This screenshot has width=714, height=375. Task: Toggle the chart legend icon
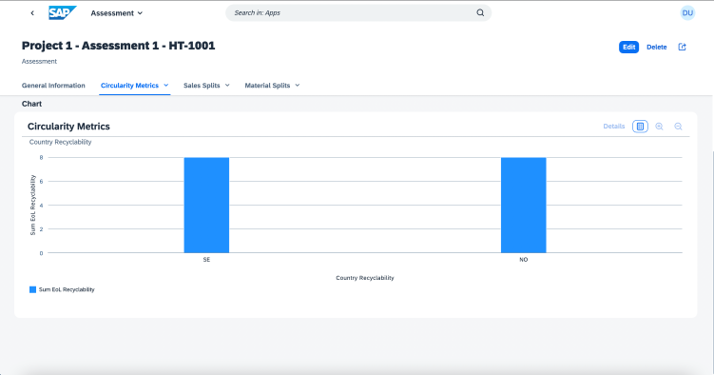[x=640, y=127]
